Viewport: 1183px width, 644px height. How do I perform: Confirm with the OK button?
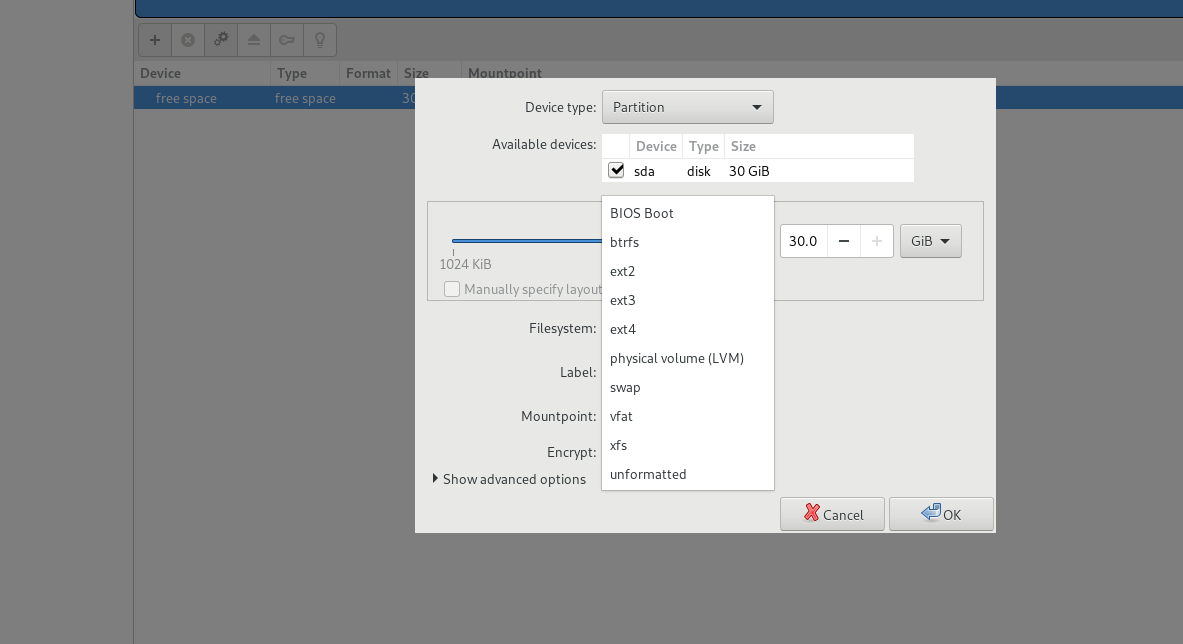click(941, 514)
